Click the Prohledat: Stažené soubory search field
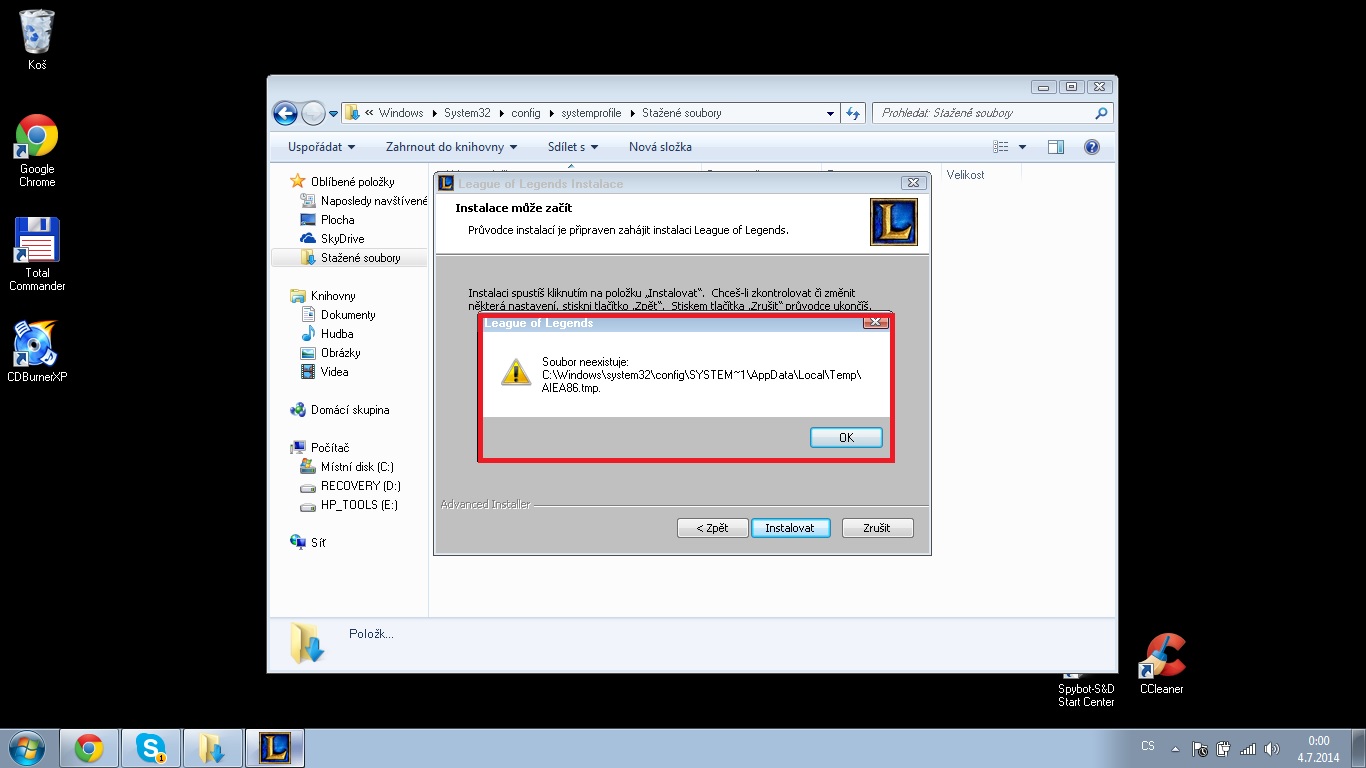The width and height of the screenshot is (1366, 768). point(992,113)
